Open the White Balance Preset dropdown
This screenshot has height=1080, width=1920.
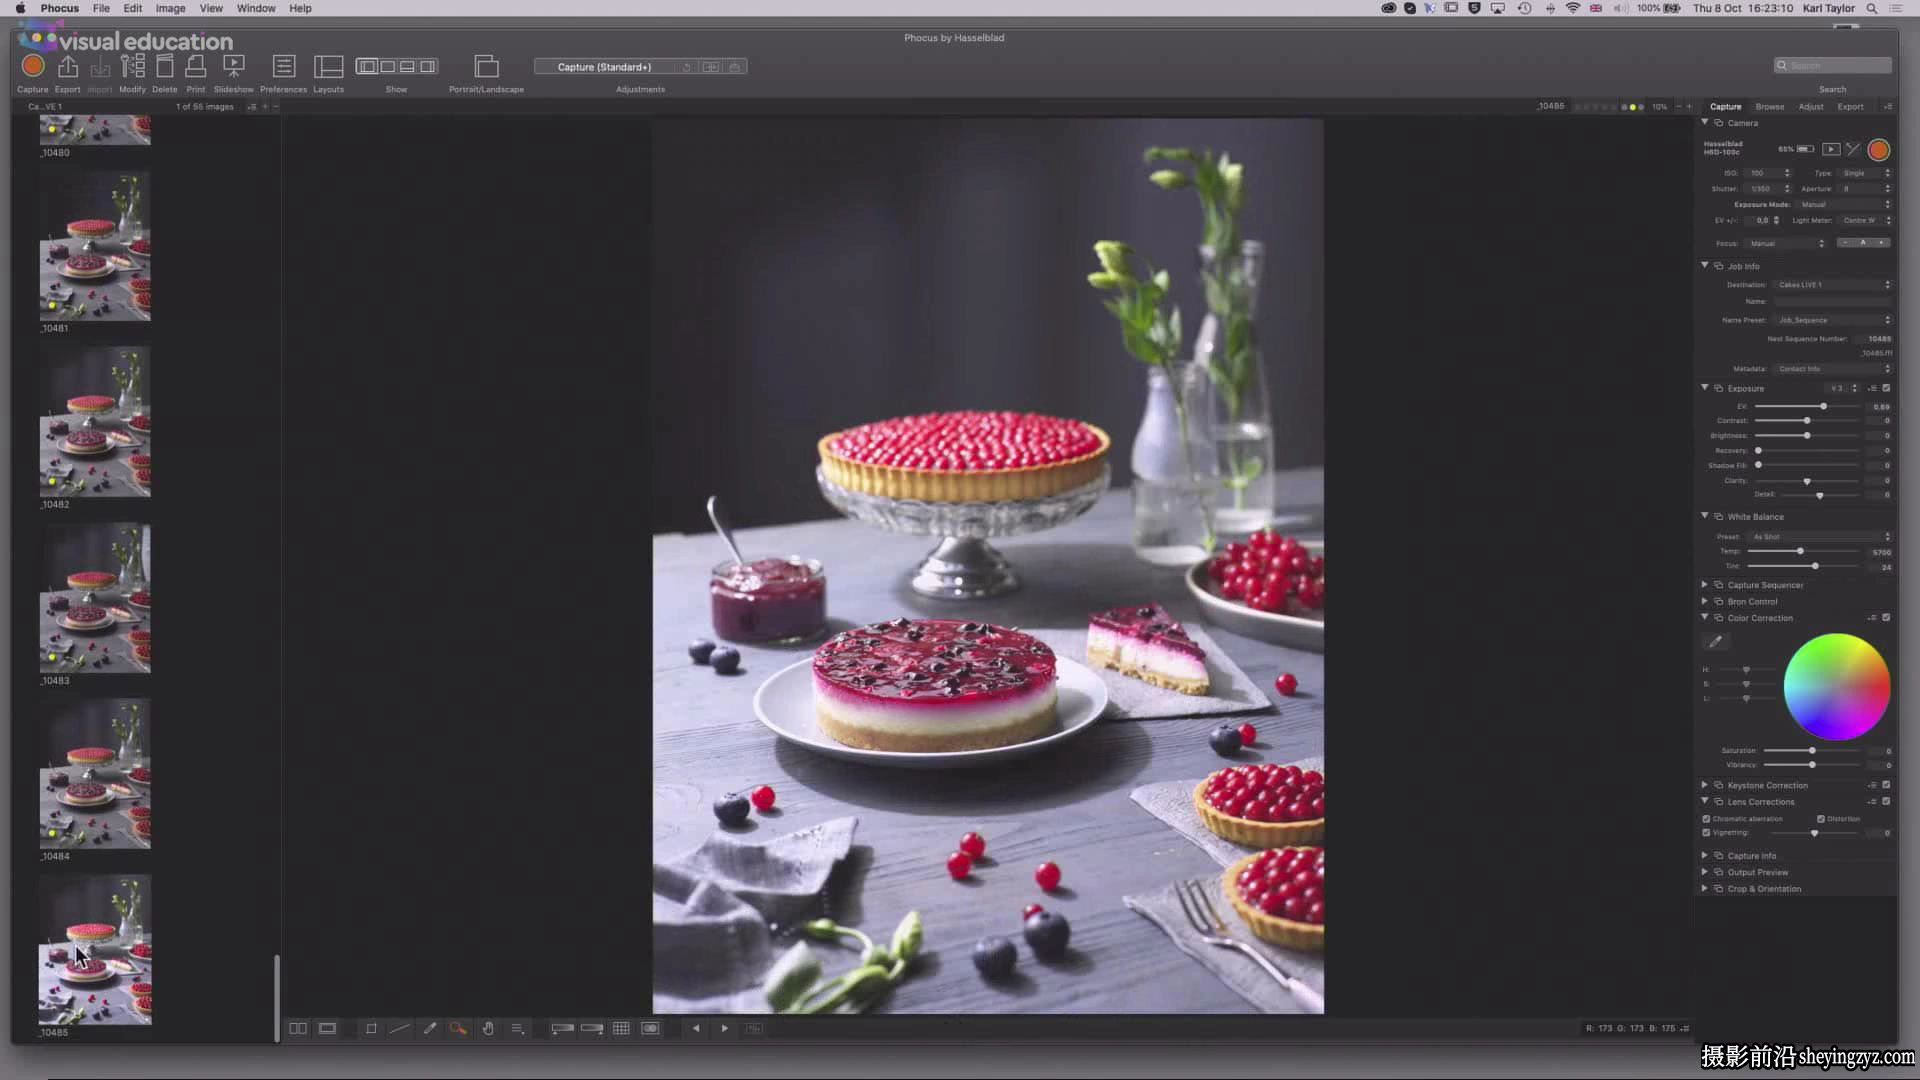coord(1820,537)
